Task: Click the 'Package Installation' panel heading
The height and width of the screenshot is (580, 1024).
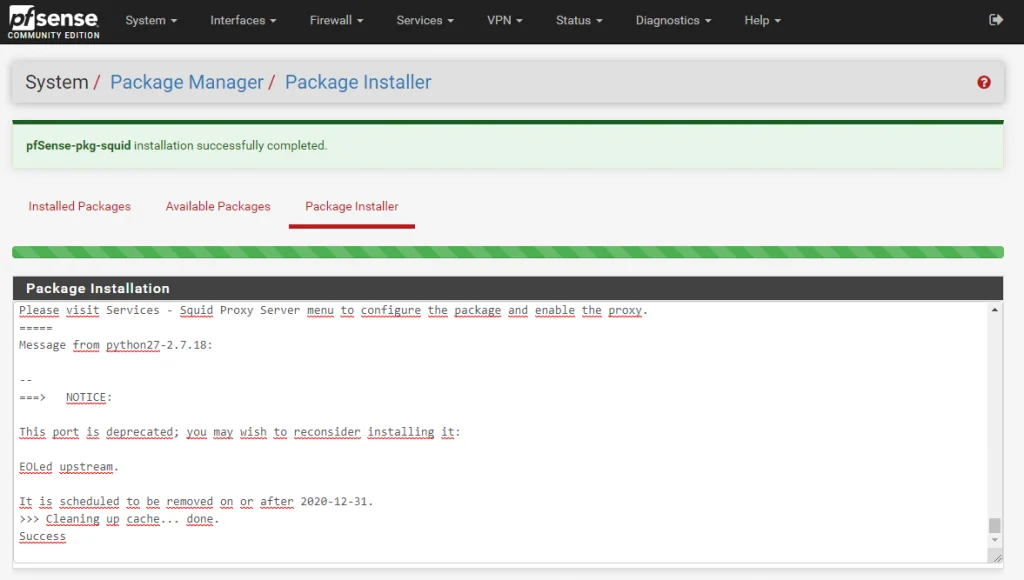Action: [98, 289]
